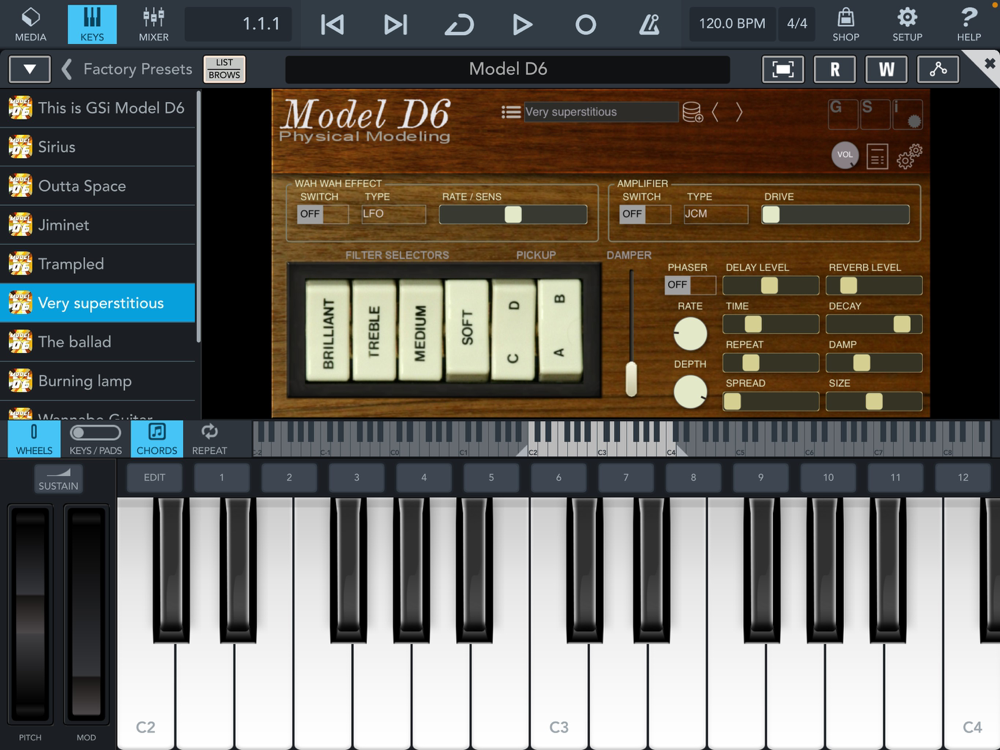This screenshot has width=1000, height=750.
Task: Adjust the Amplifier DRIVE slider
Action: pos(835,214)
